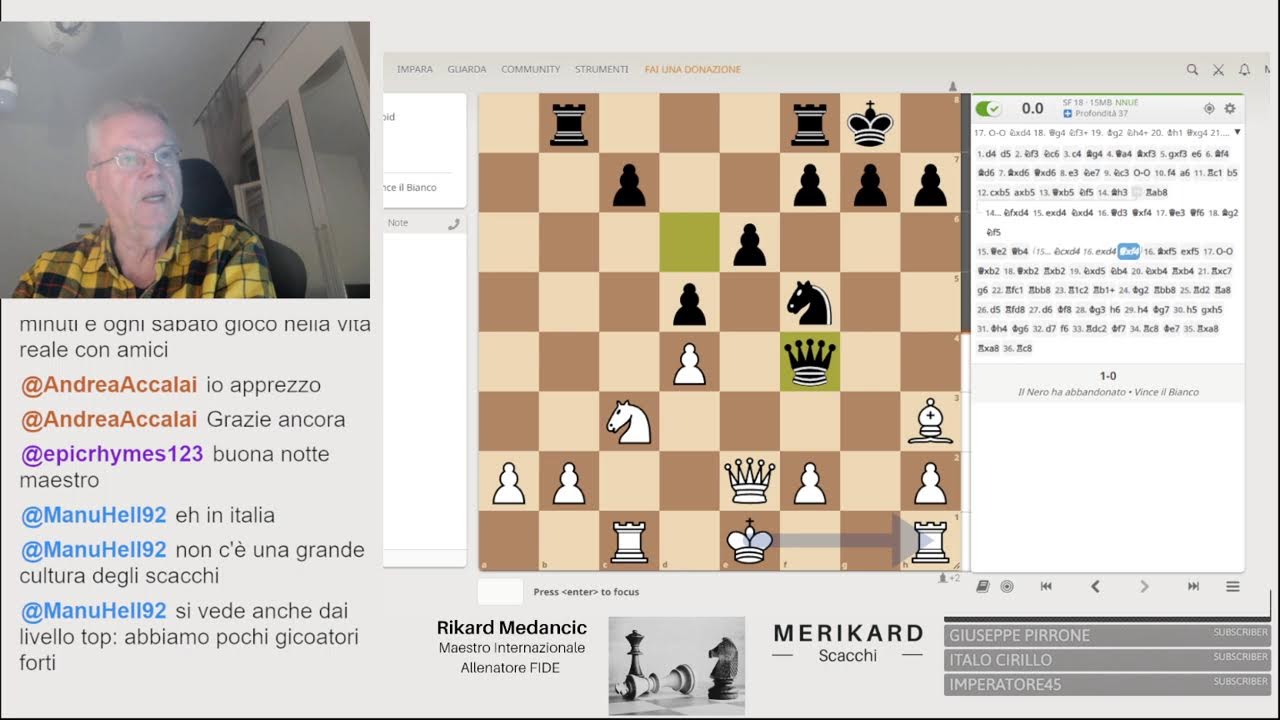Select the black rook on f8
This screenshot has height=720, width=1280.
tap(810, 123)
